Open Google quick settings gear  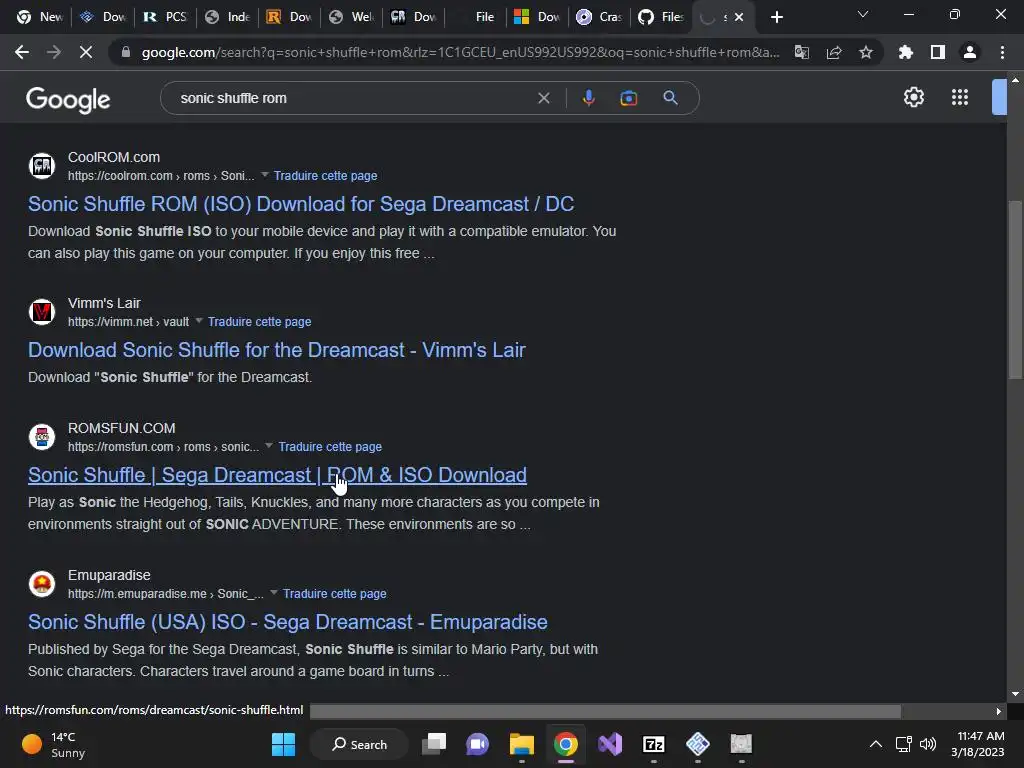click(x=914, y=97)
